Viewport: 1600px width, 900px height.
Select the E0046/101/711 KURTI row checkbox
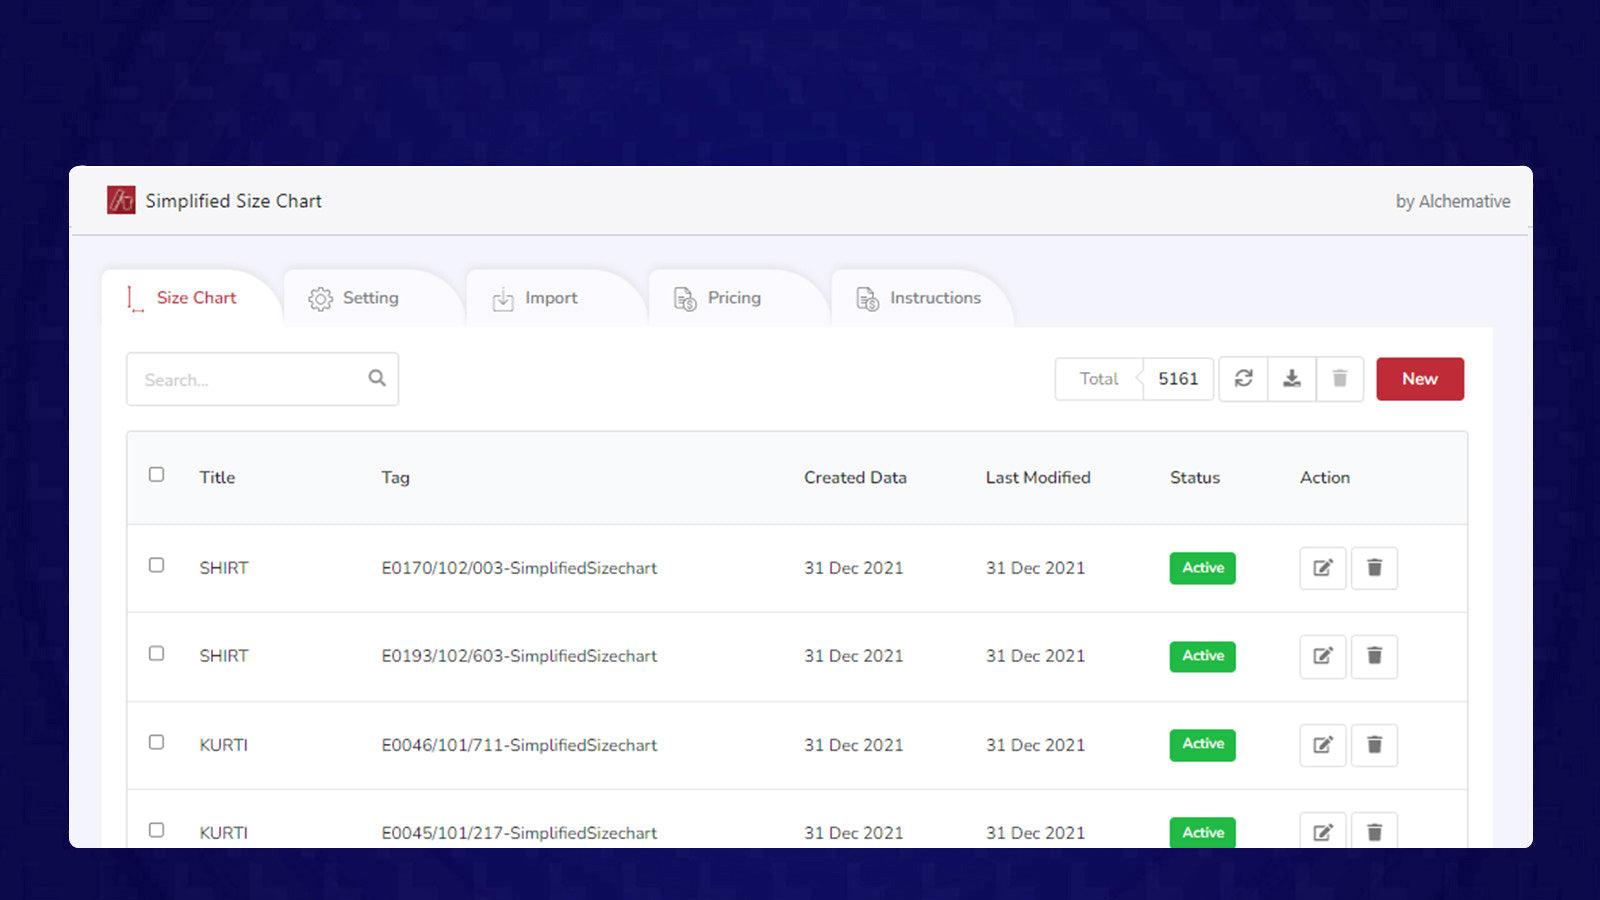click(157, 743)
